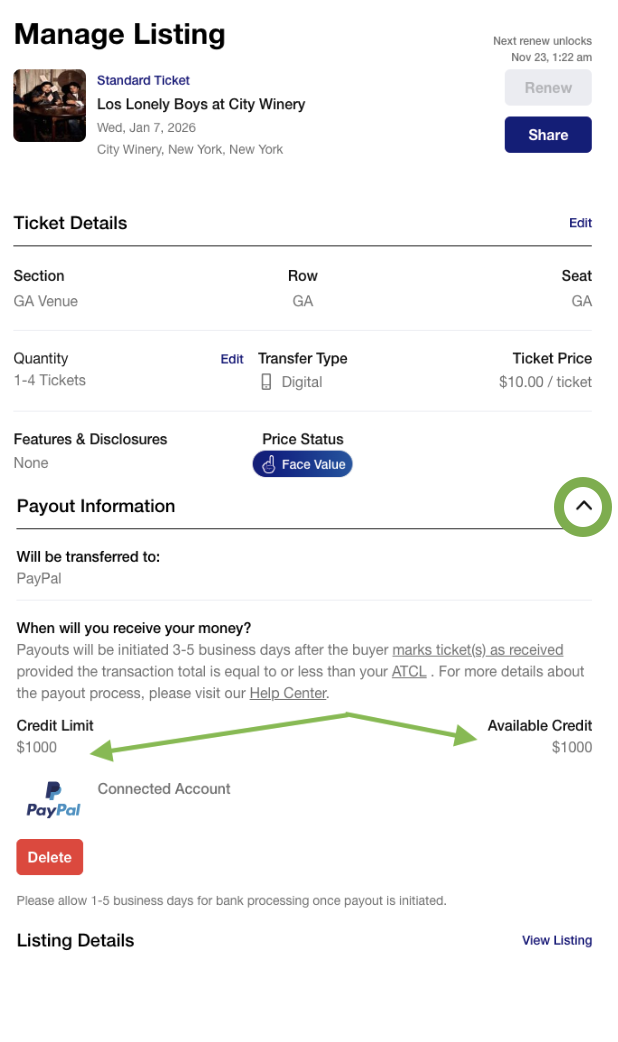This screenshot has height=1042, width=618.
Task: Select the Standard Ticket label
Action: tap(143, 80)
